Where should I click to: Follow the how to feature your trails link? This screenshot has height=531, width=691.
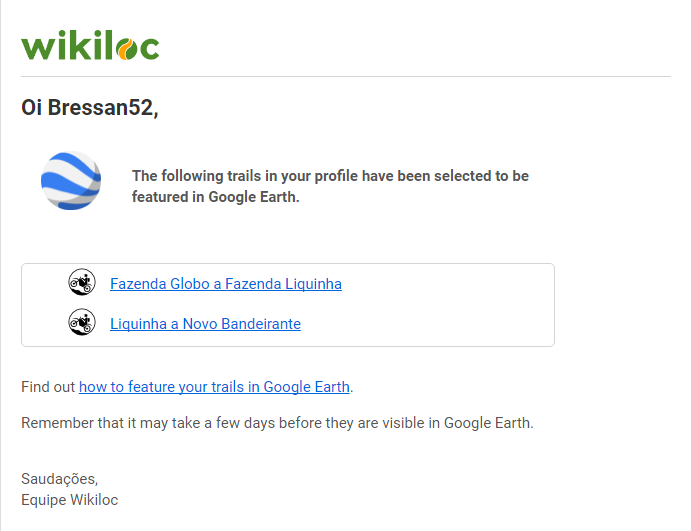tap(214, 387)
